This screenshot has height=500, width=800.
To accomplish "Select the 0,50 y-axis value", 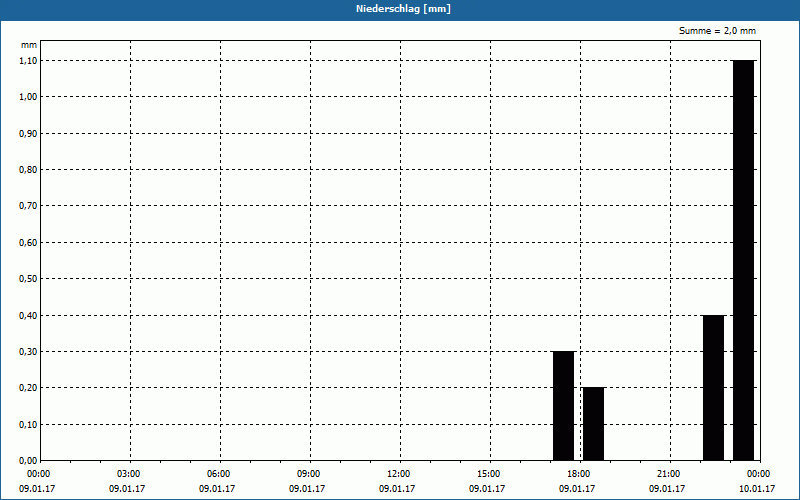I will point(28,279).
